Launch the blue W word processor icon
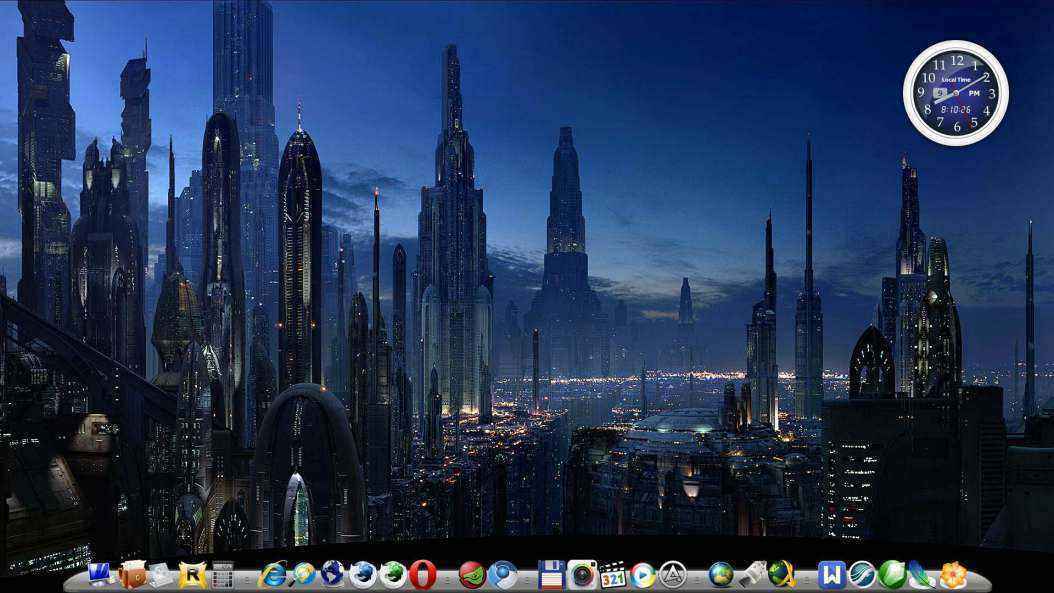This screenshot has height=593, width=1054. pyautogui.click(x=832, y=575)
